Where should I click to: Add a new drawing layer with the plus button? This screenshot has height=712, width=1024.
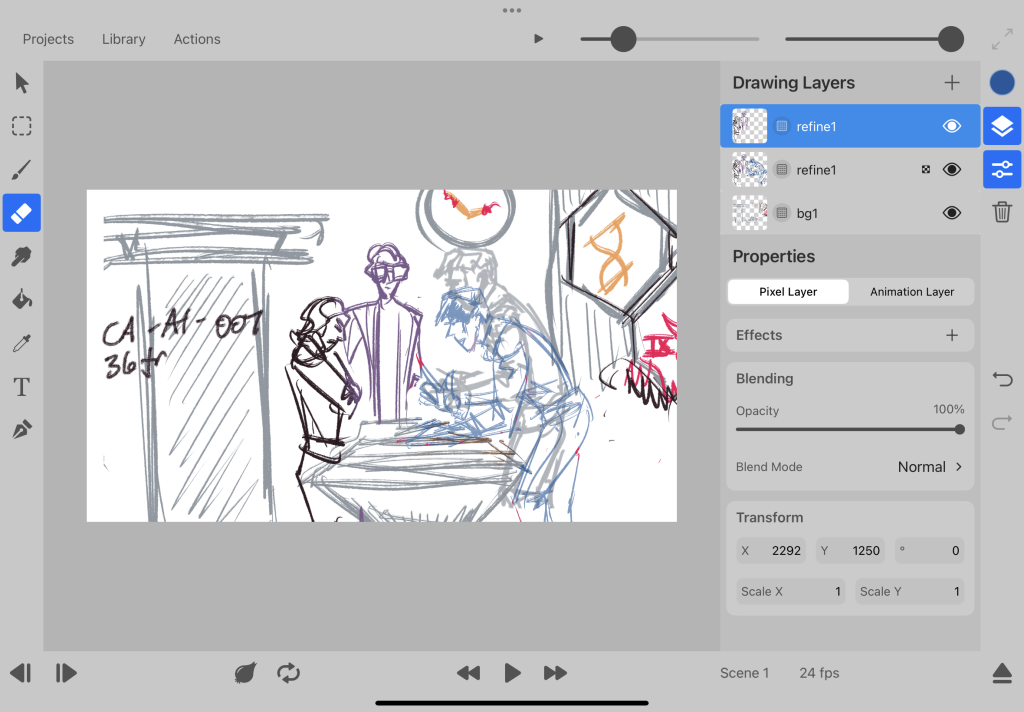(x=951, y=82)
